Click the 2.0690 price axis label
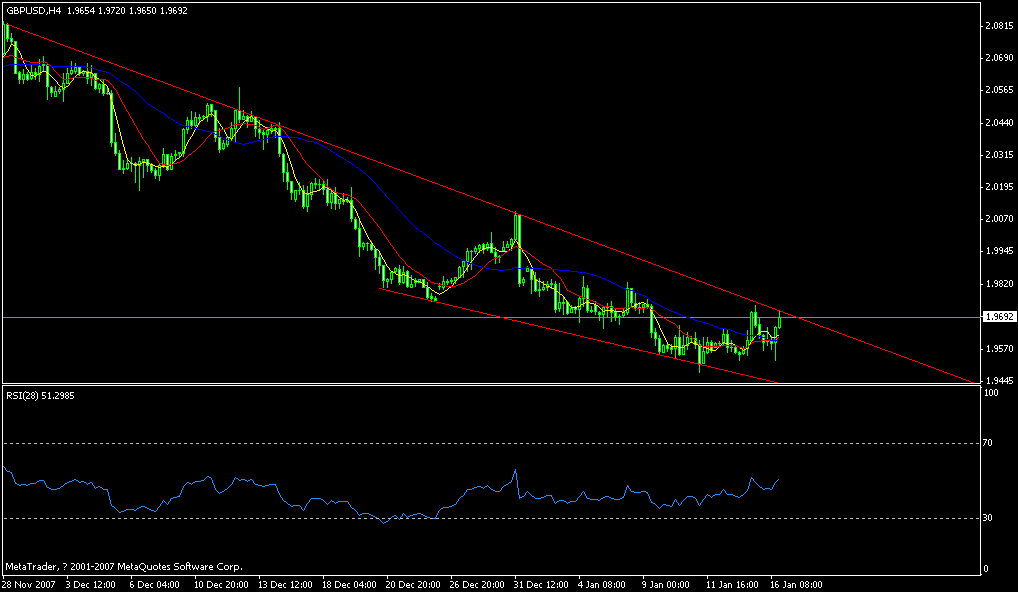Viewport: 1018px width, 592px height. coord(999,58)
